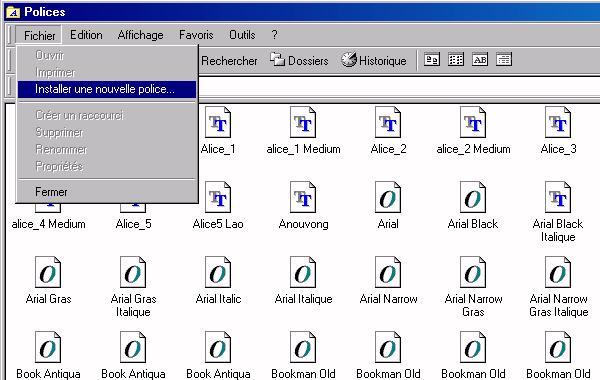Select the Alice_2 font icon
The height and width of the screenshot is (380, 600).
click(388, 122)
